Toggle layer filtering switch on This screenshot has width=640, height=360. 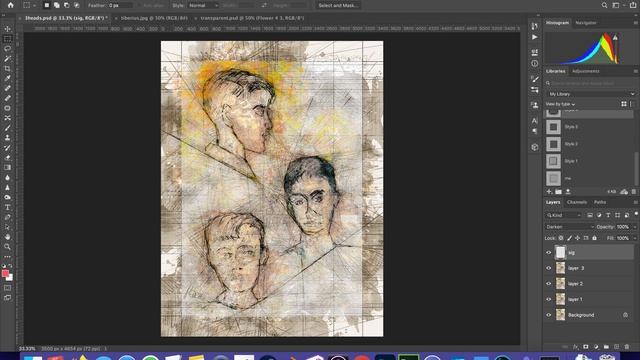pyautogui.click(x=636, y=214)
